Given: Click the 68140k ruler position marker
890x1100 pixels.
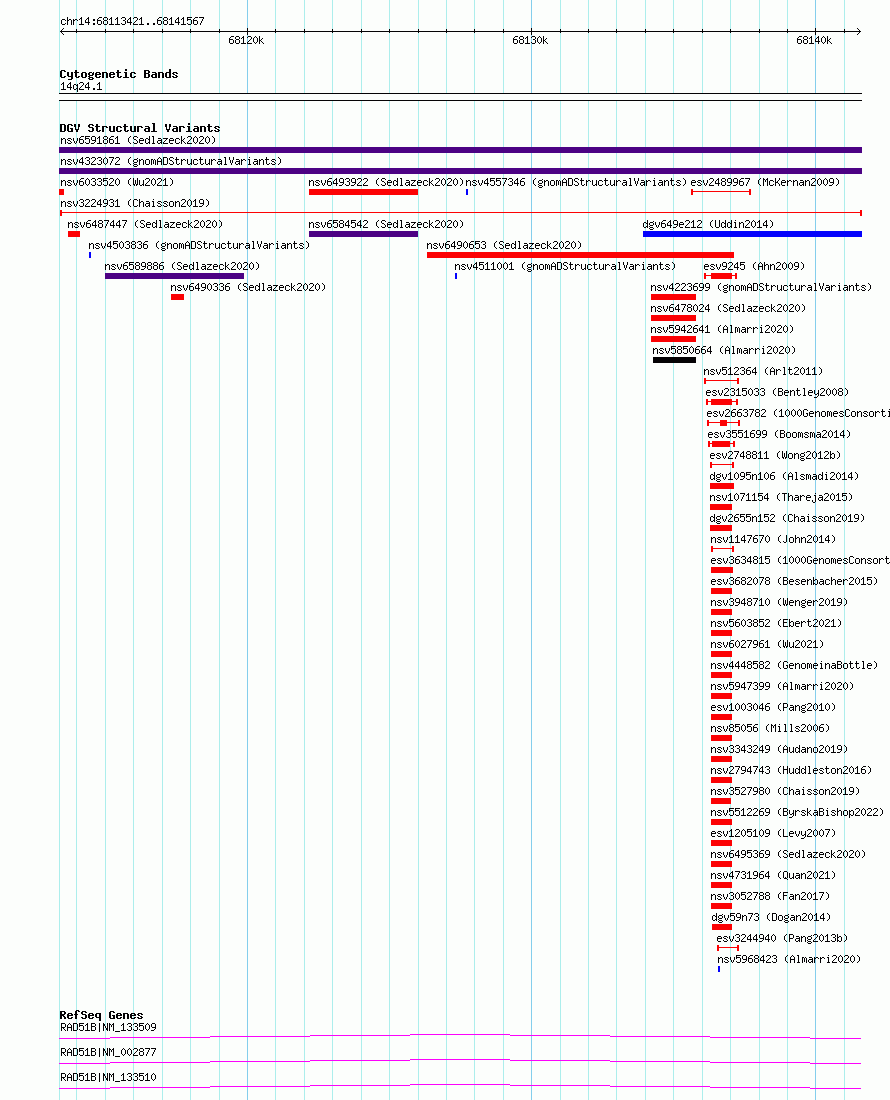Looking at the screenshot, I should click(x=814, y=41).
